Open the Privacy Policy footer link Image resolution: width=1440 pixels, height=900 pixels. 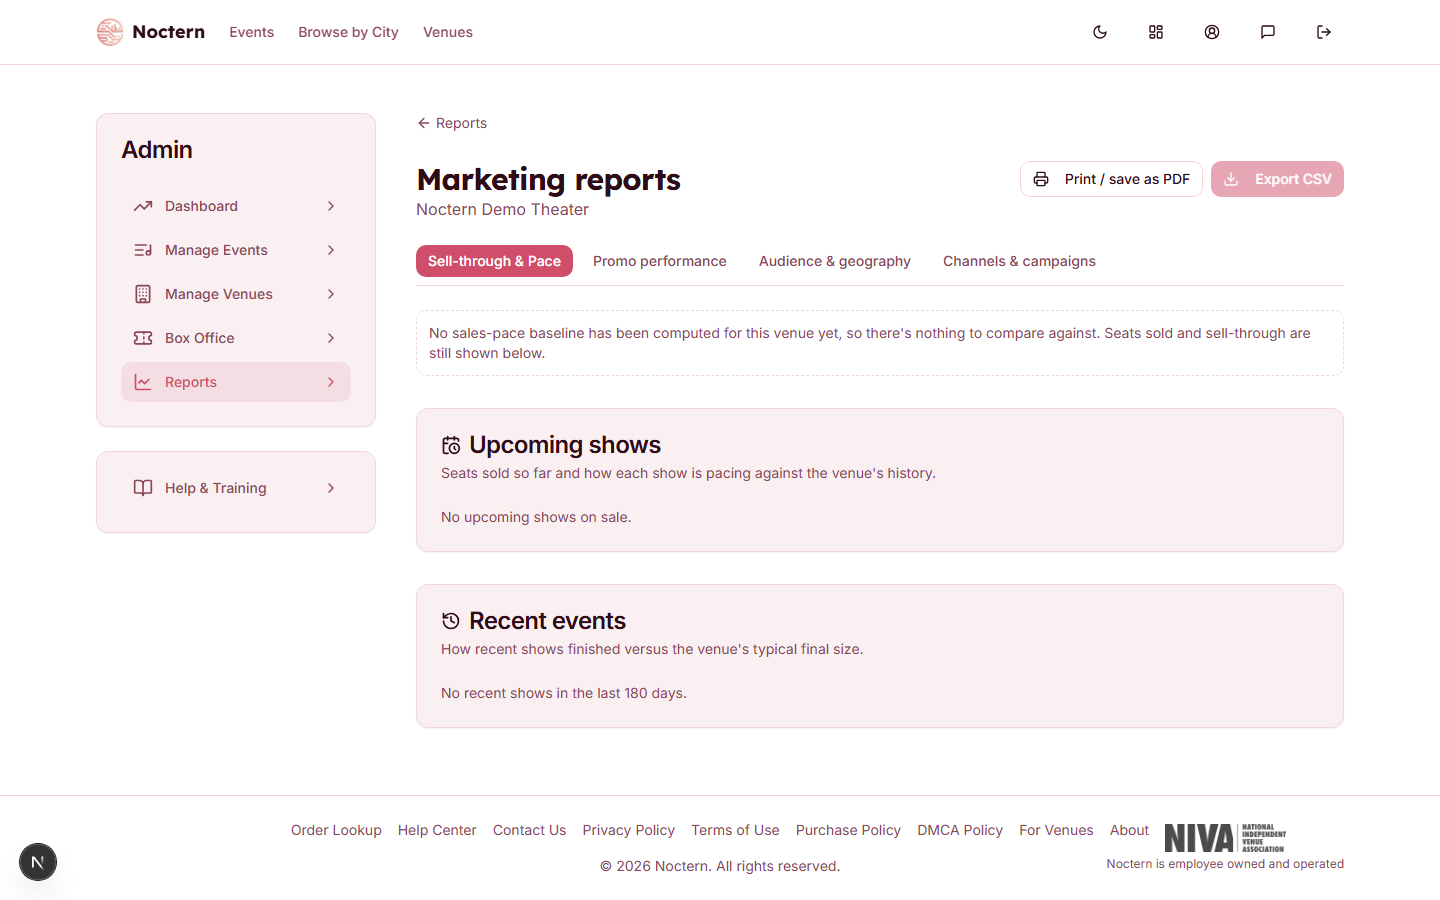(629, 830)
